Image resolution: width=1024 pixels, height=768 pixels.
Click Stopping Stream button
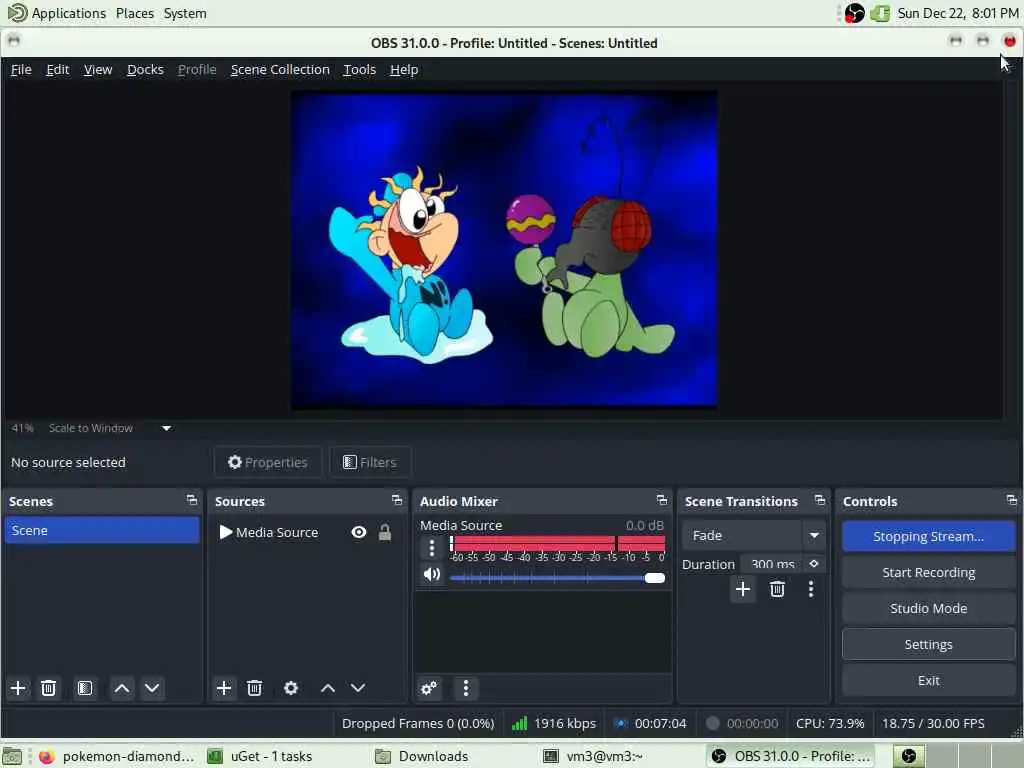(928, 536)
